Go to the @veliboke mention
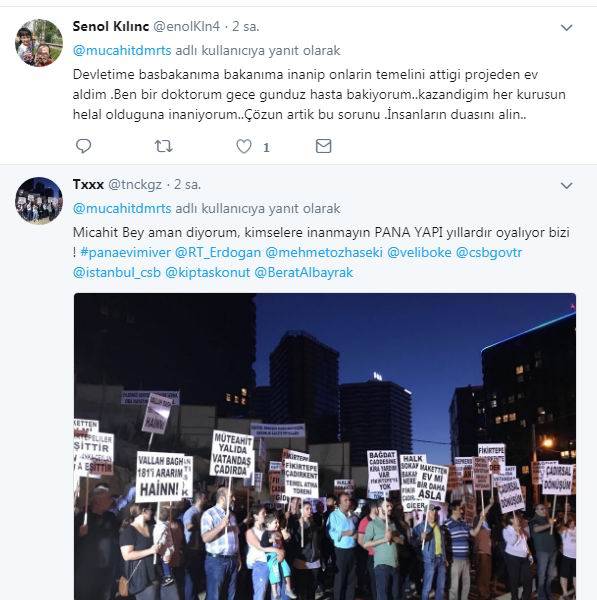The width and height of the screenshot is (597, 600). coord(419,253)
